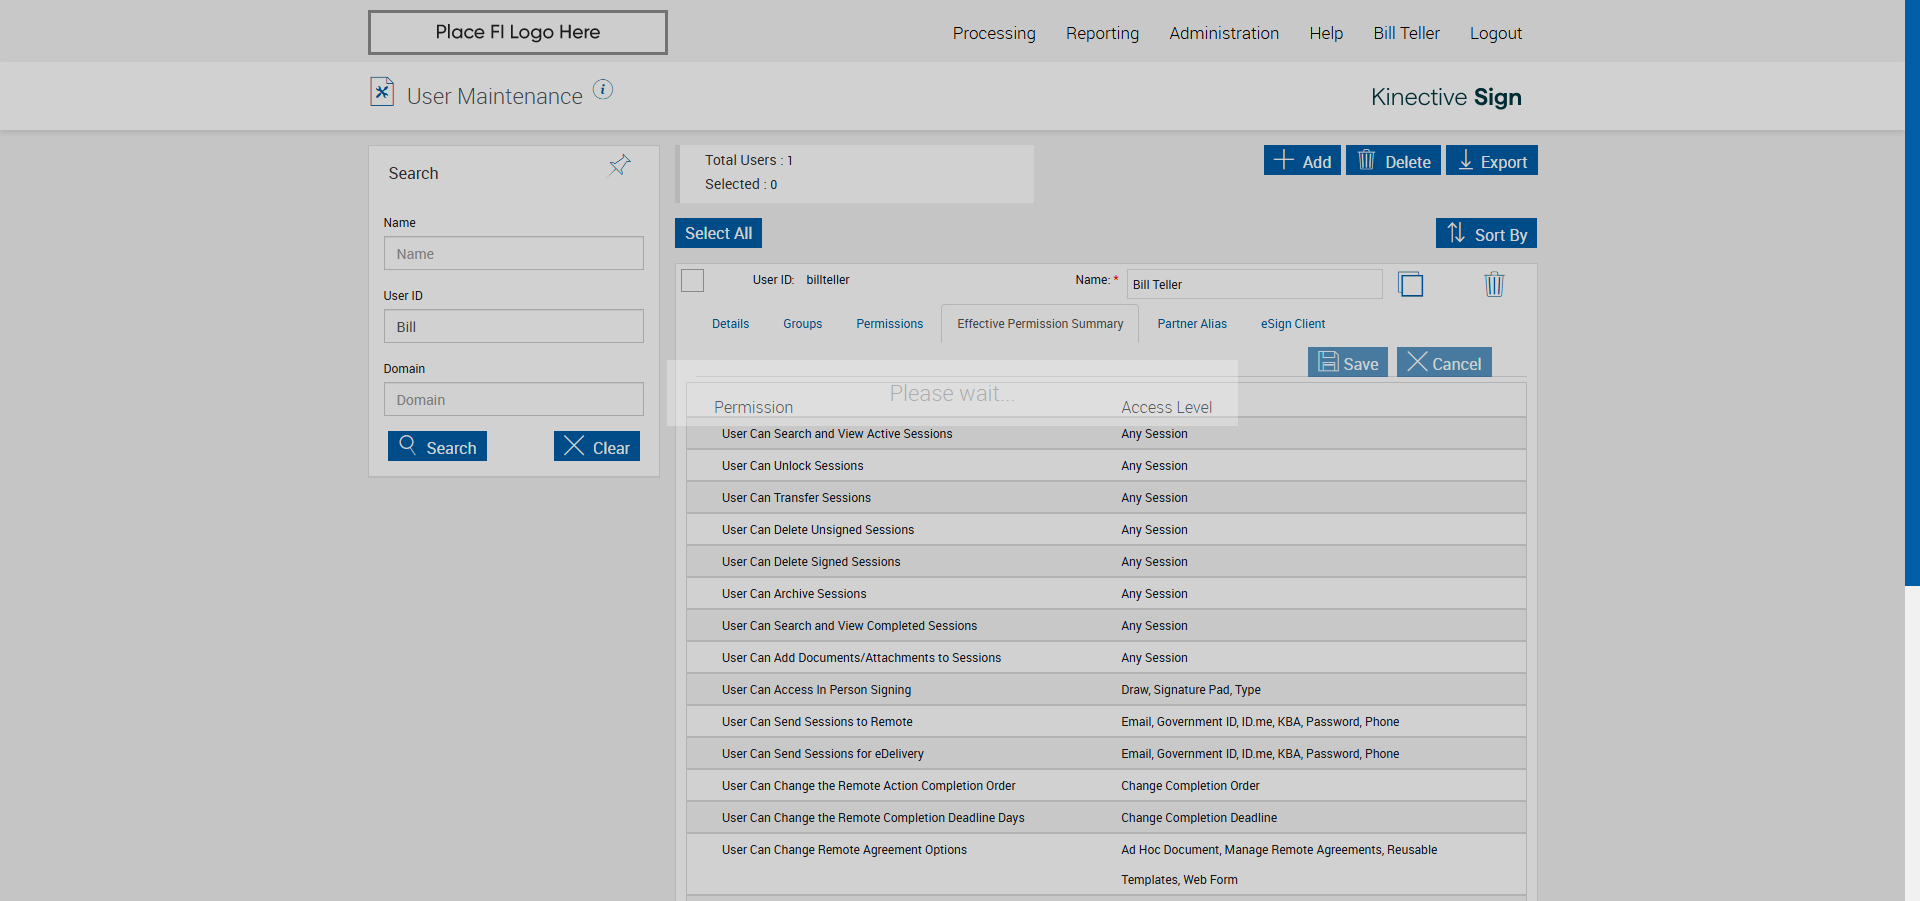Click Export users button
The width and height of the screenshot is (1920, 901).
click(x=1492, y=161)
